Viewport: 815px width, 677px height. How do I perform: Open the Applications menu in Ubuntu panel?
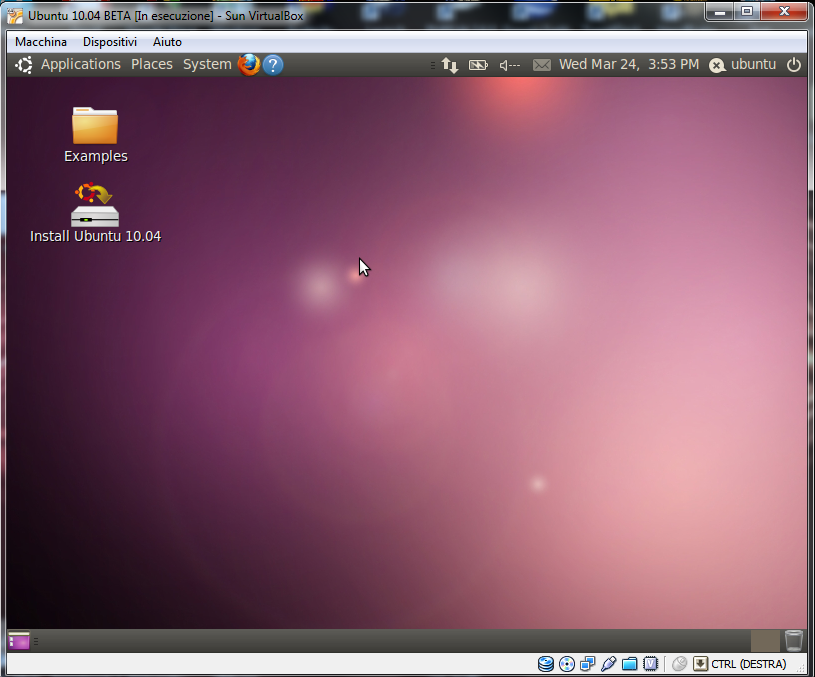81,64
